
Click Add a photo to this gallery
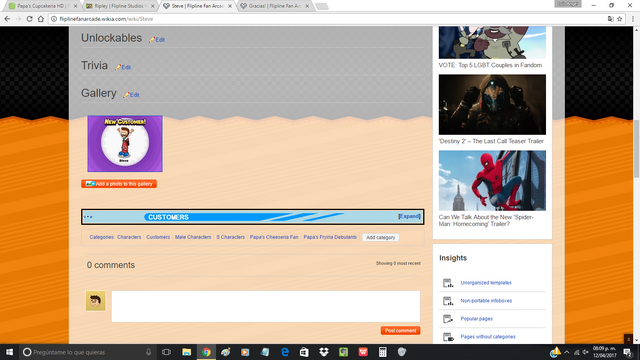119,184
